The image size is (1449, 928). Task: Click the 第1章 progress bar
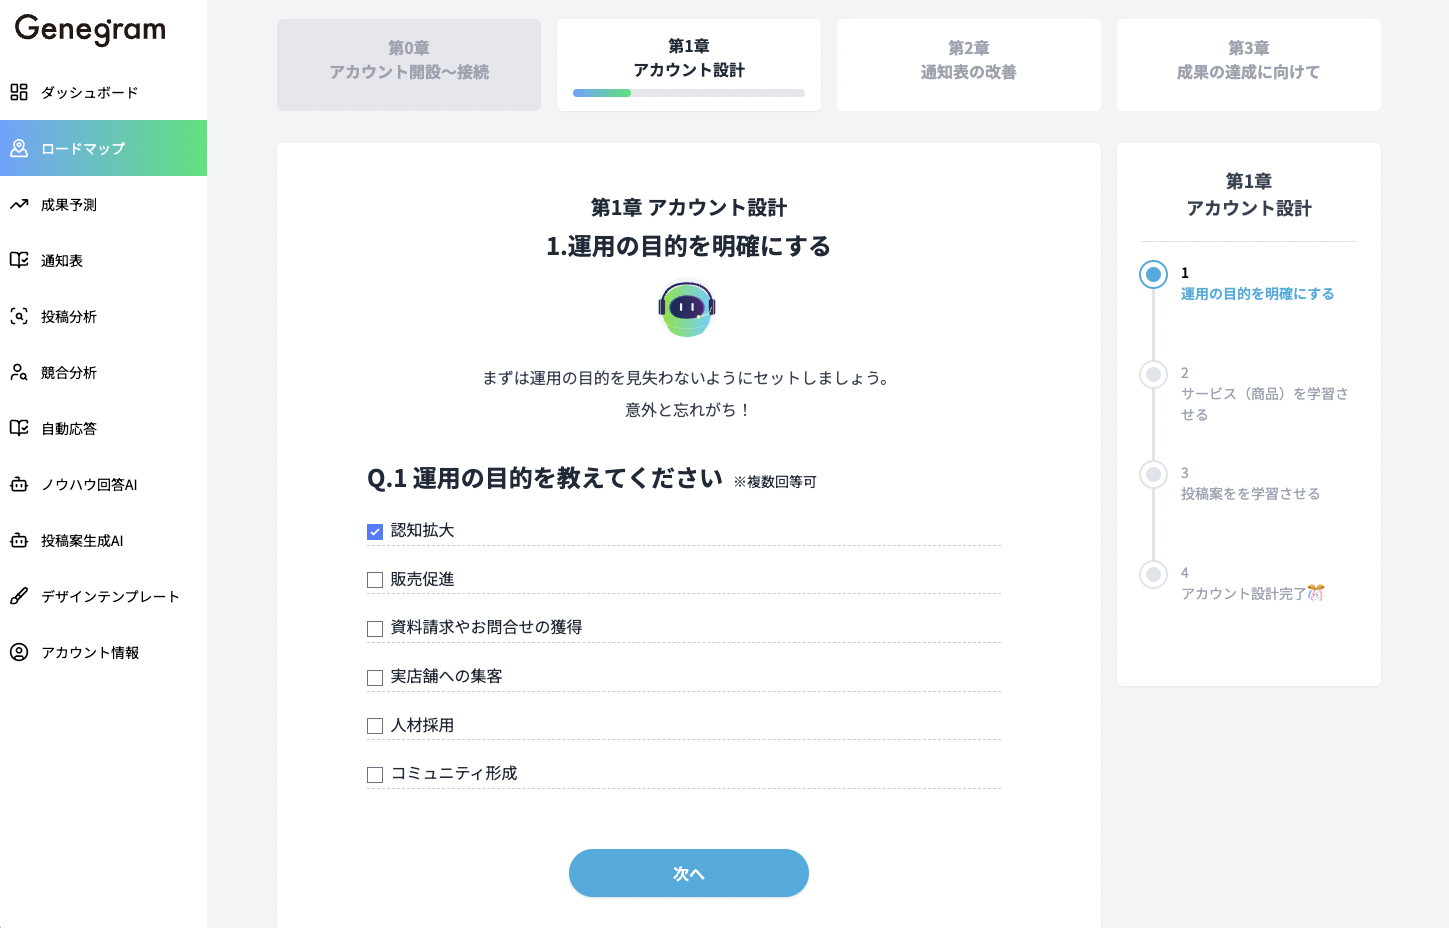(688, 93)
